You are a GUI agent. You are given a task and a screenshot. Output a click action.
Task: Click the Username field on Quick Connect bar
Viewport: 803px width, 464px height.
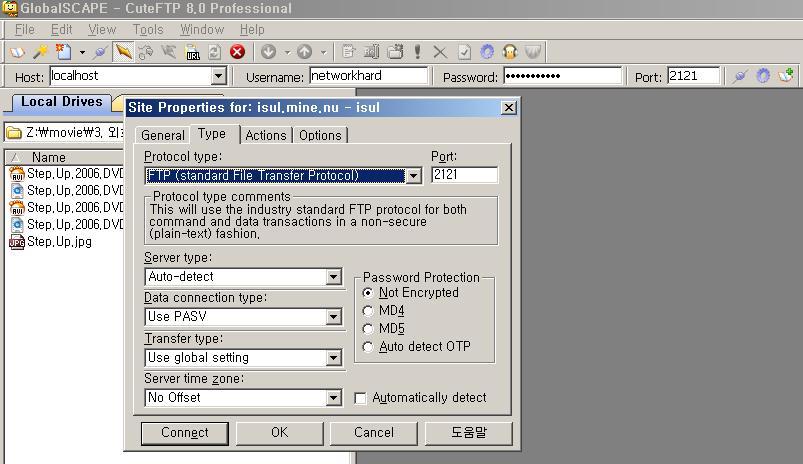368,76
